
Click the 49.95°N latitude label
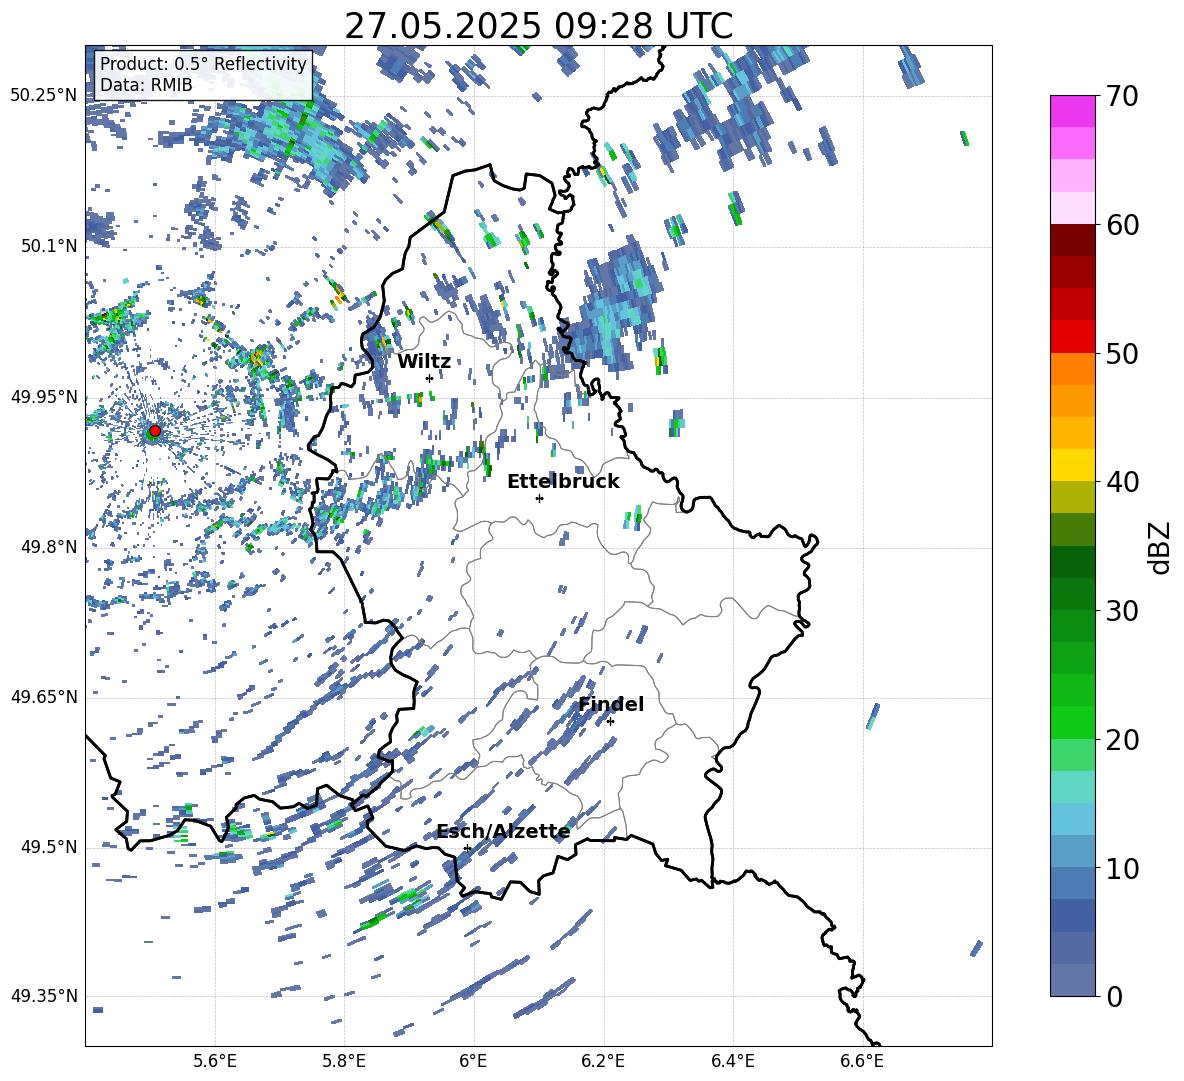coord(44,396)
